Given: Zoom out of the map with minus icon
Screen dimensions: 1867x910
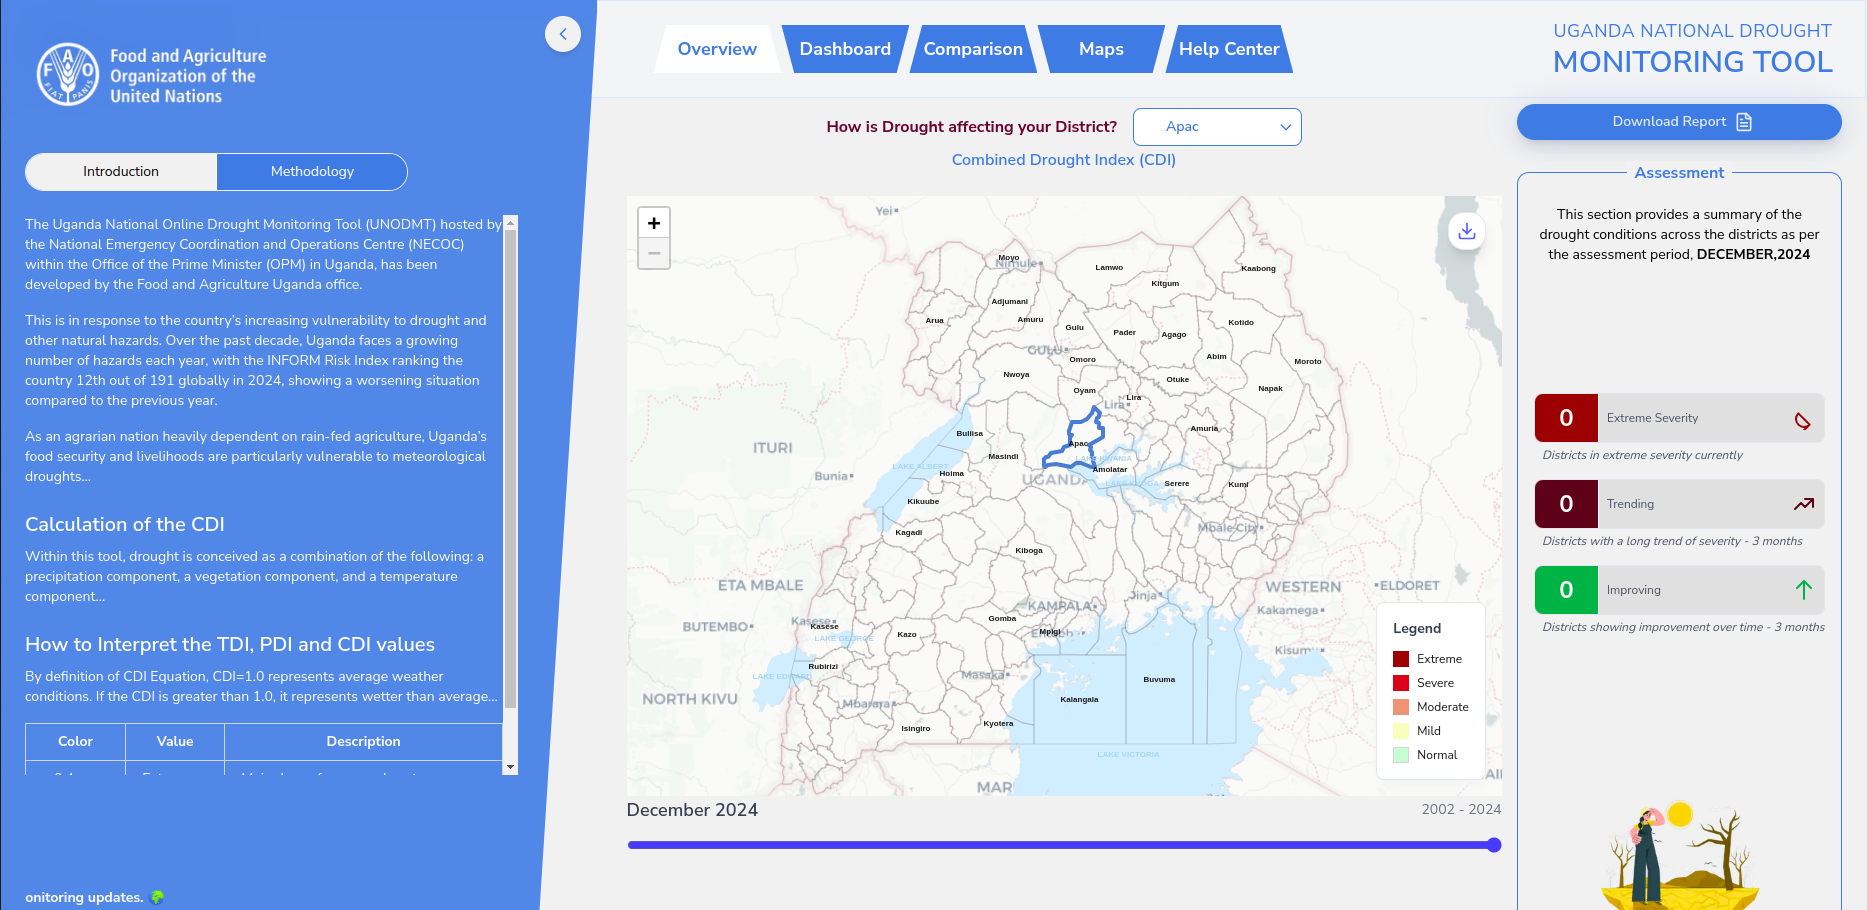Looking at the screenshot, I should pyautogui.click(x=654, y=253).
